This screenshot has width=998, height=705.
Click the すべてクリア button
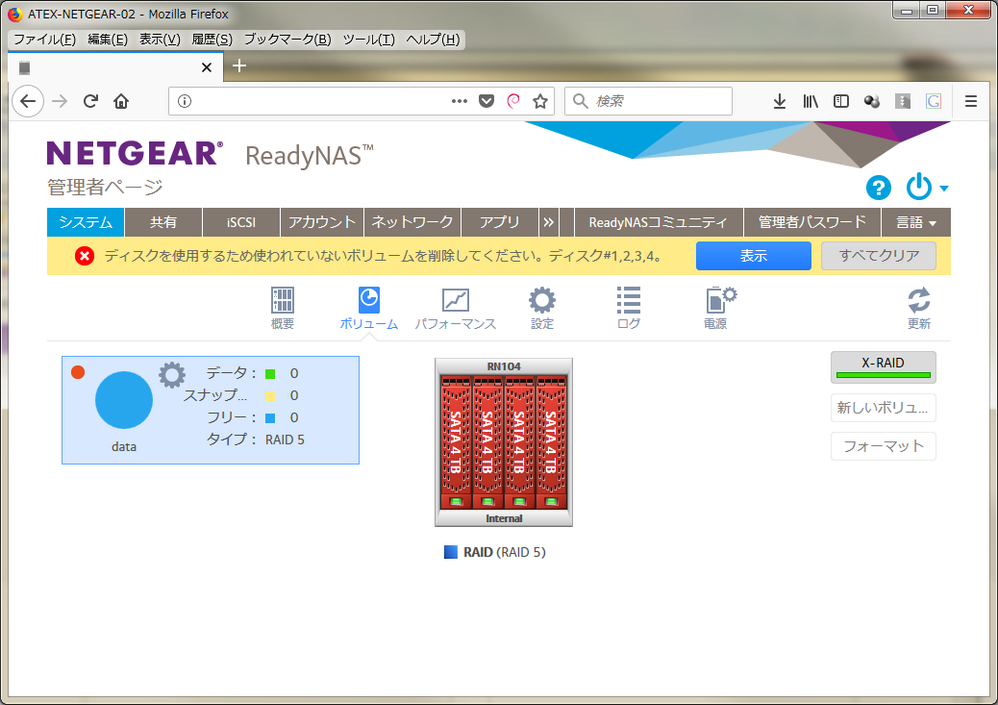pos(878,256)
